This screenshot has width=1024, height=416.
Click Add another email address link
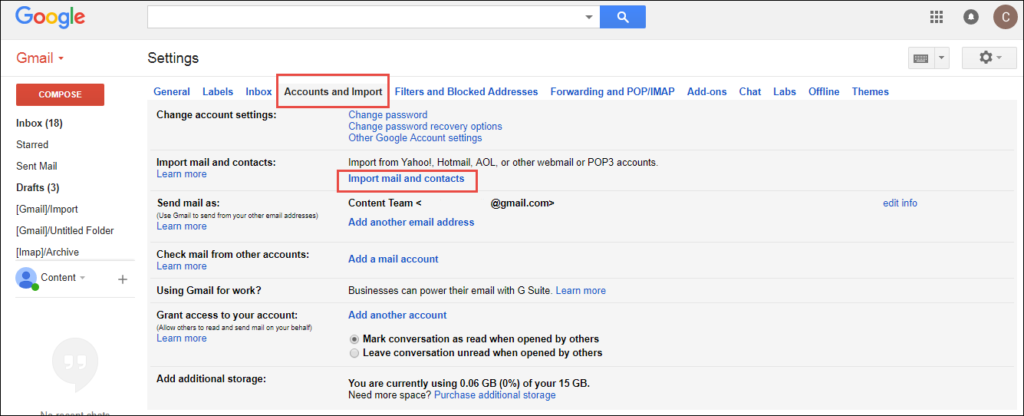tap(411, 222)
